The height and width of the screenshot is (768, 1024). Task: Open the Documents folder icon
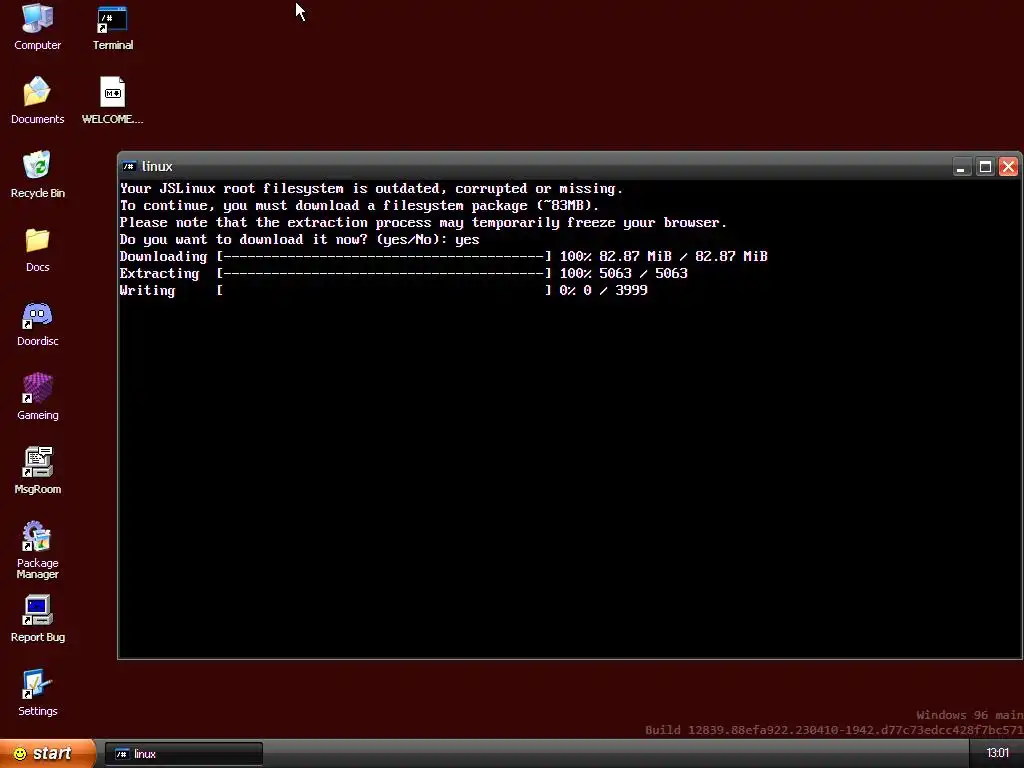(37, 100)
